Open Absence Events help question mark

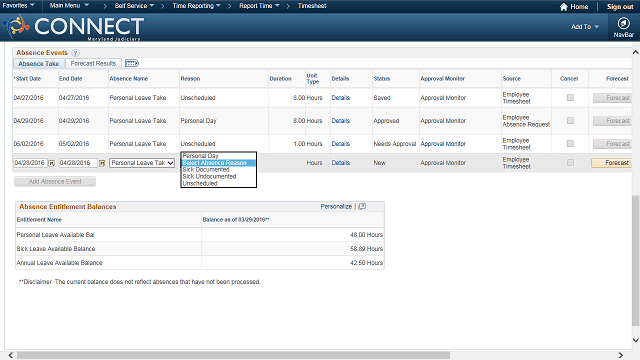click(x=76, y=53)
